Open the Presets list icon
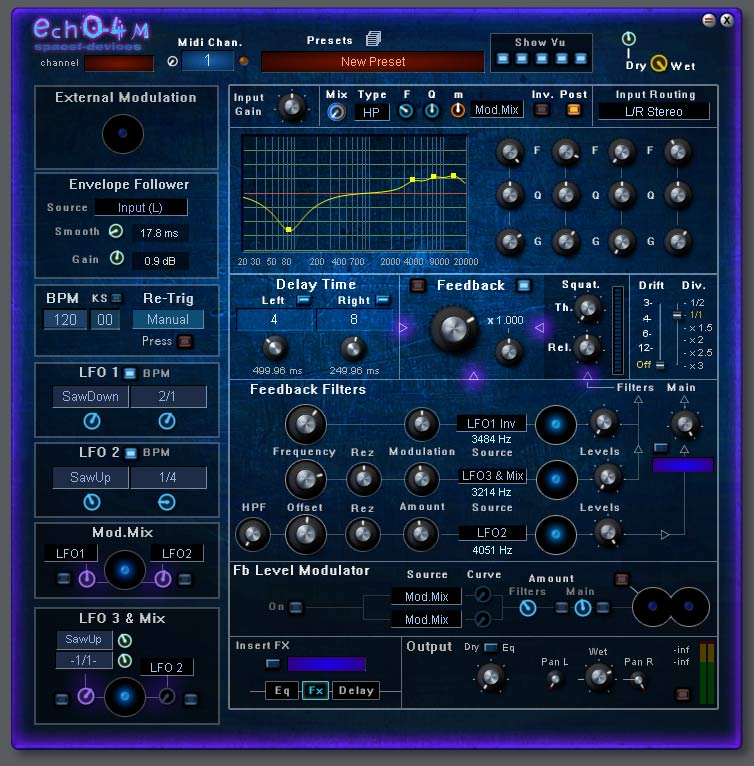This screenshot has height=766, width=754. coord(373,39)
